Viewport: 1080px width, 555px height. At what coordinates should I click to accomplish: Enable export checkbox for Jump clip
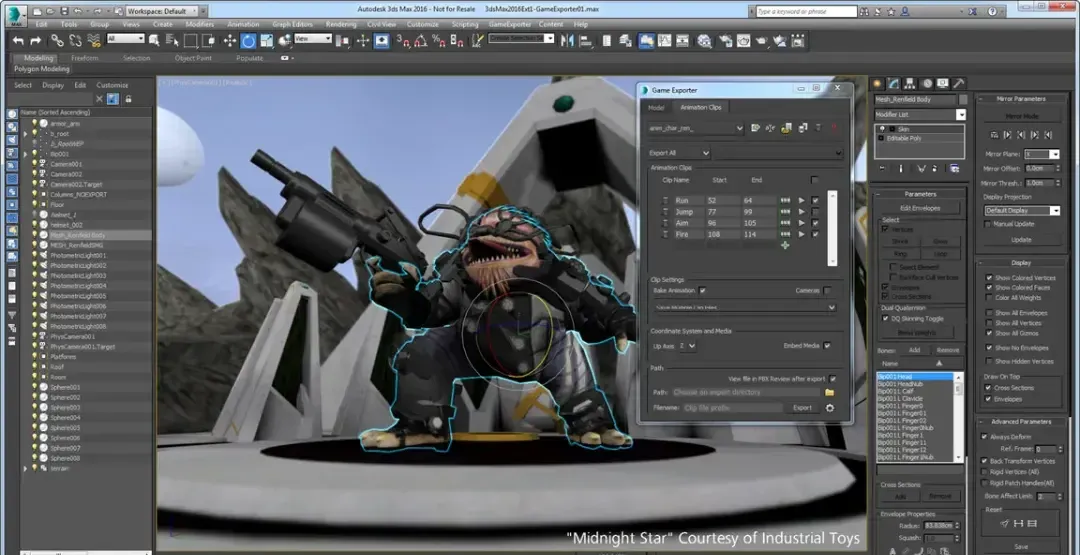[816, 211]
